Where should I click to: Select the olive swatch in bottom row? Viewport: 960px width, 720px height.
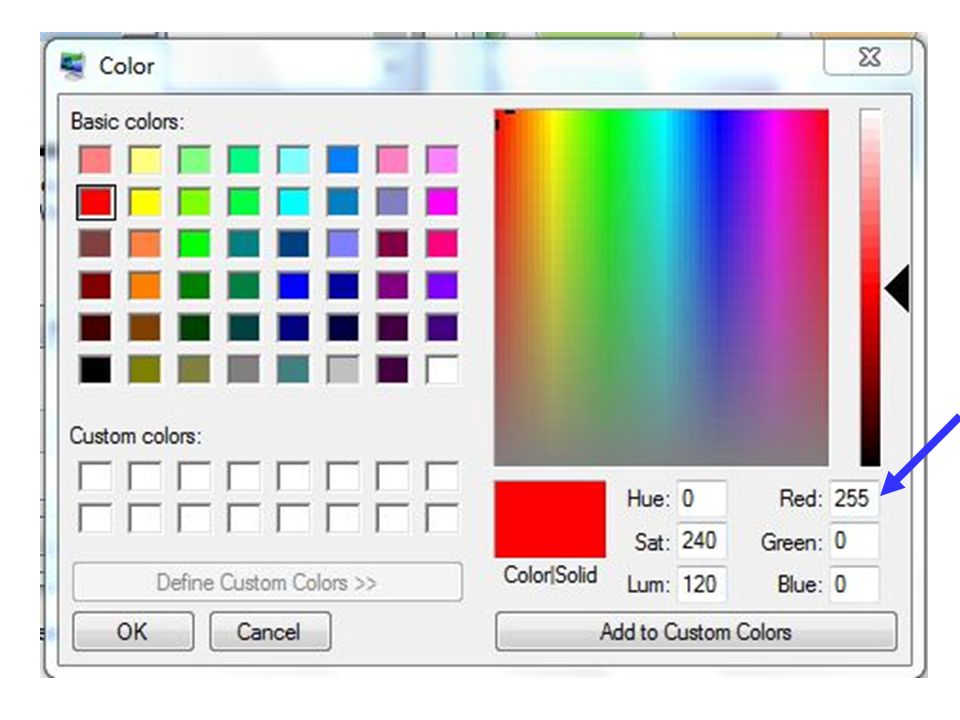[145, 370]
